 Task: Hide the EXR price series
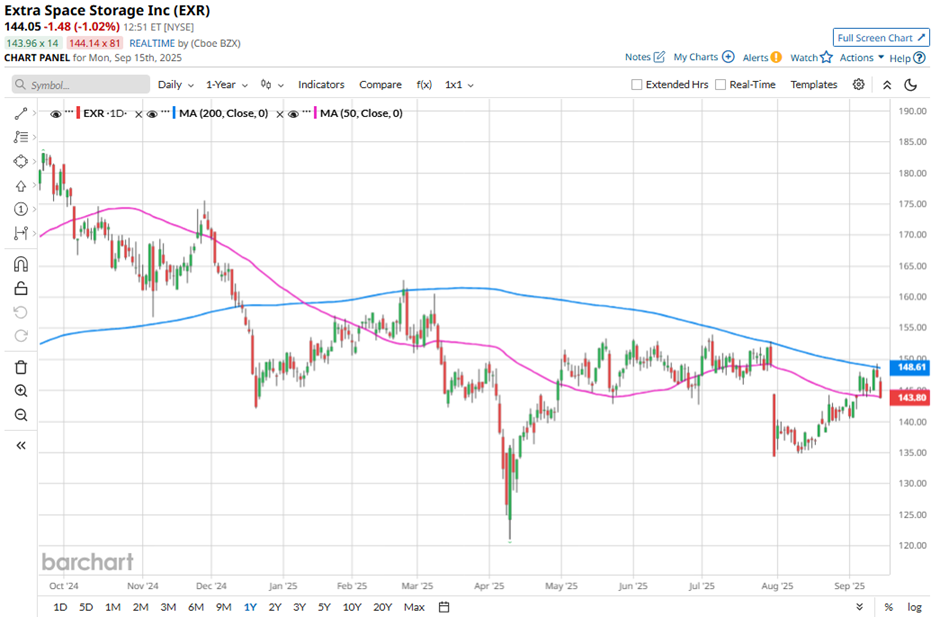click(56, 114)
